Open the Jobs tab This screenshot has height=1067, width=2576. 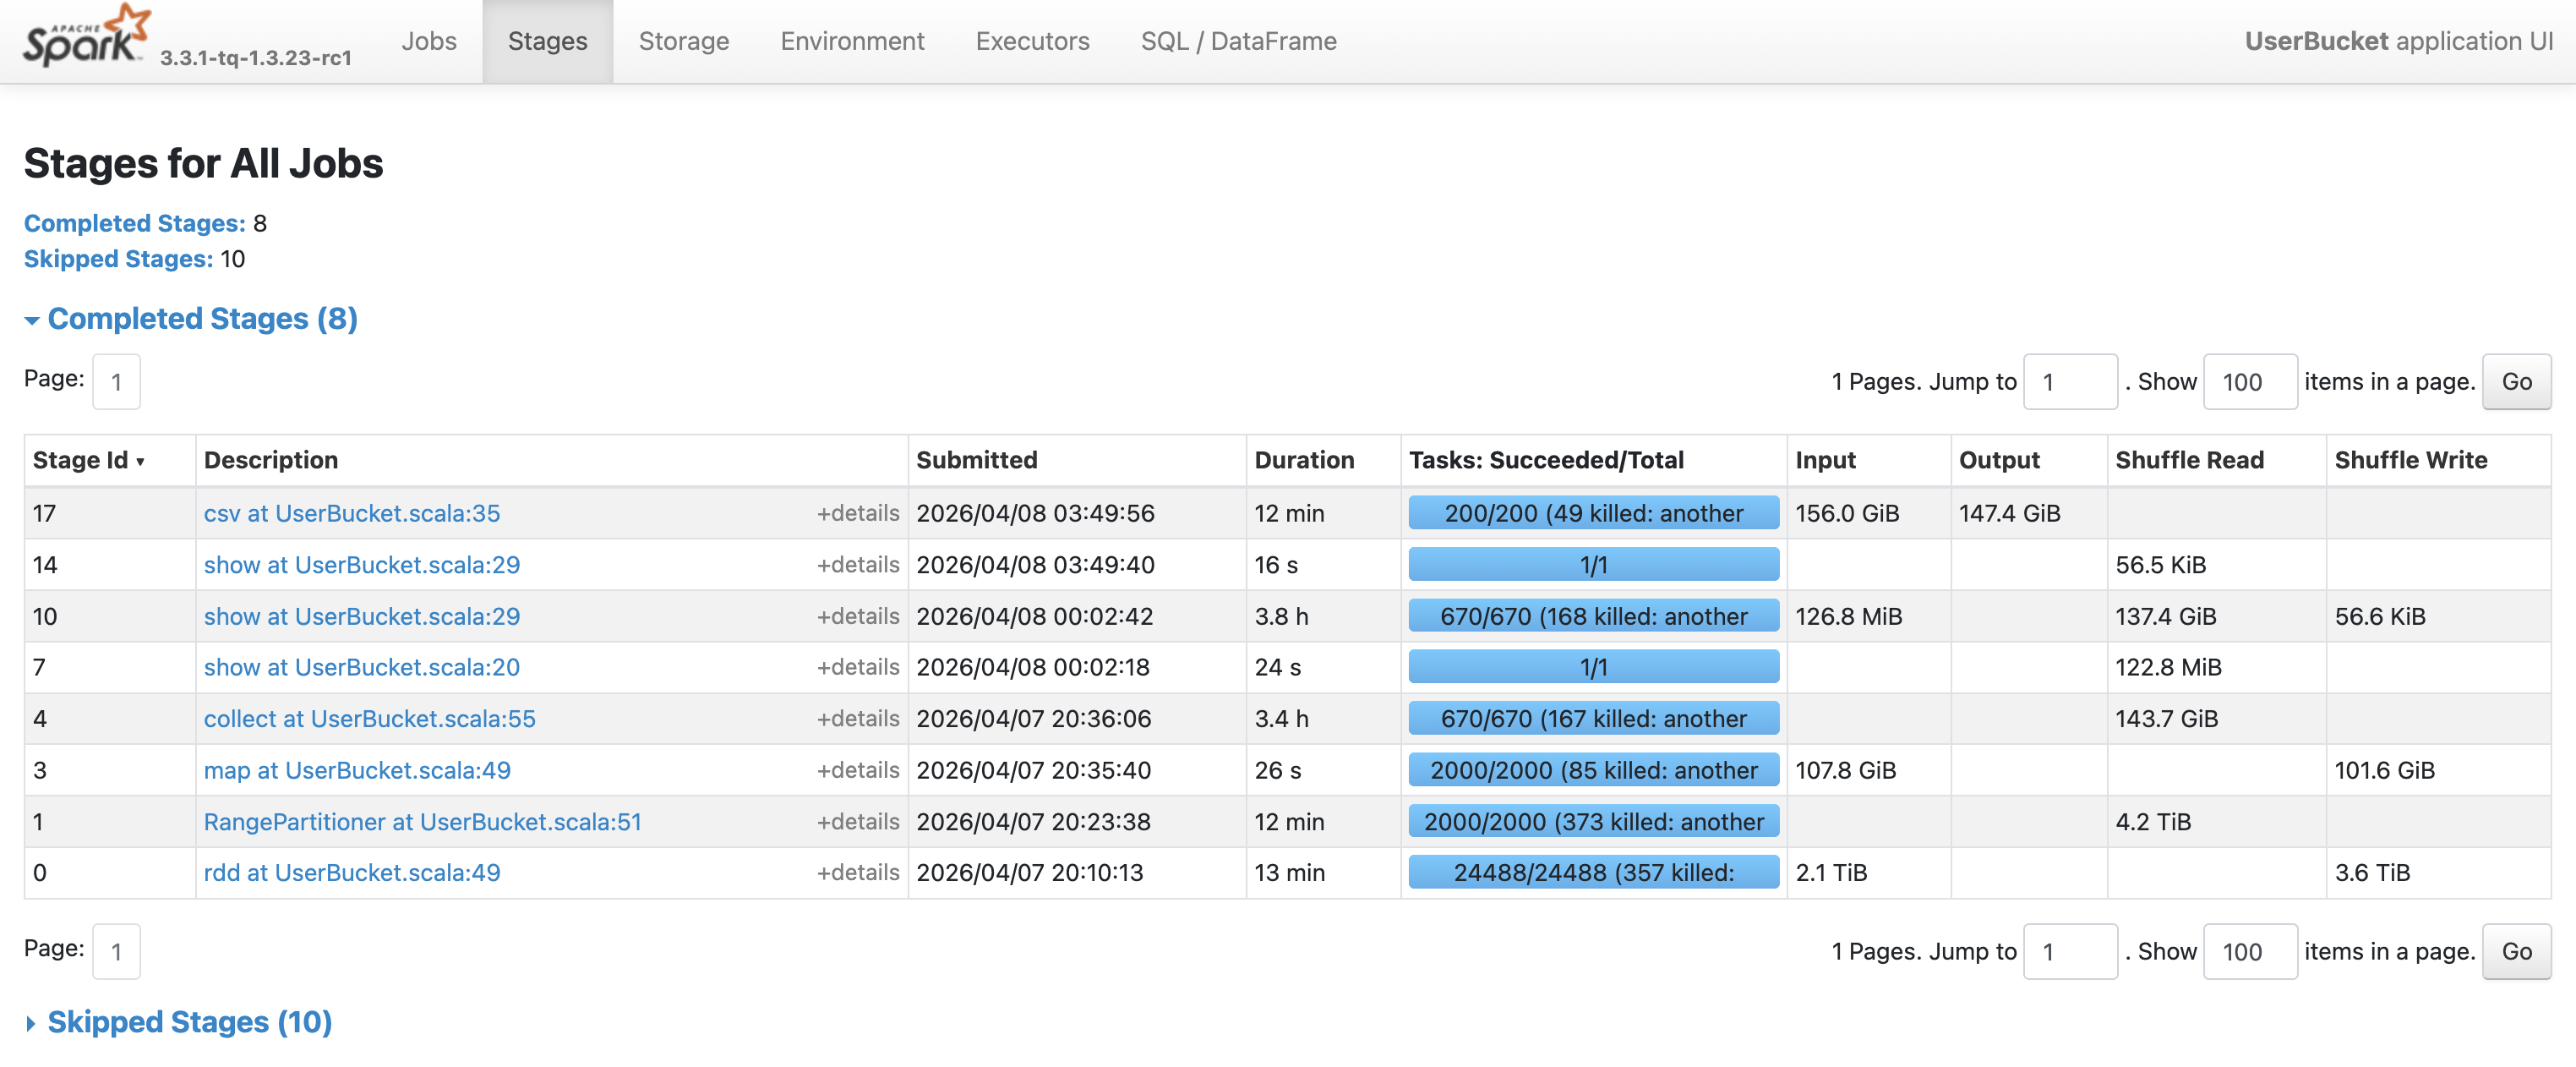pyautogui.click(x=428, y=41)
